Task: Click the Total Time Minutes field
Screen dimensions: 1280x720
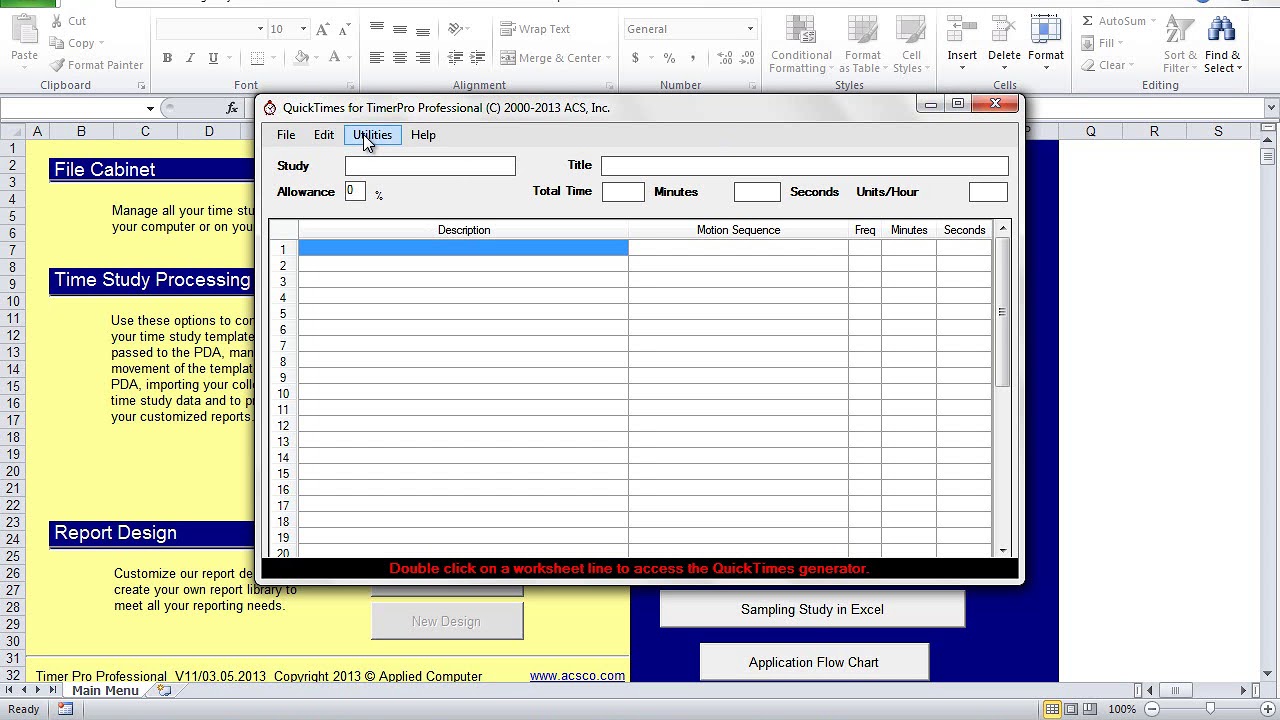Action: 623,192
